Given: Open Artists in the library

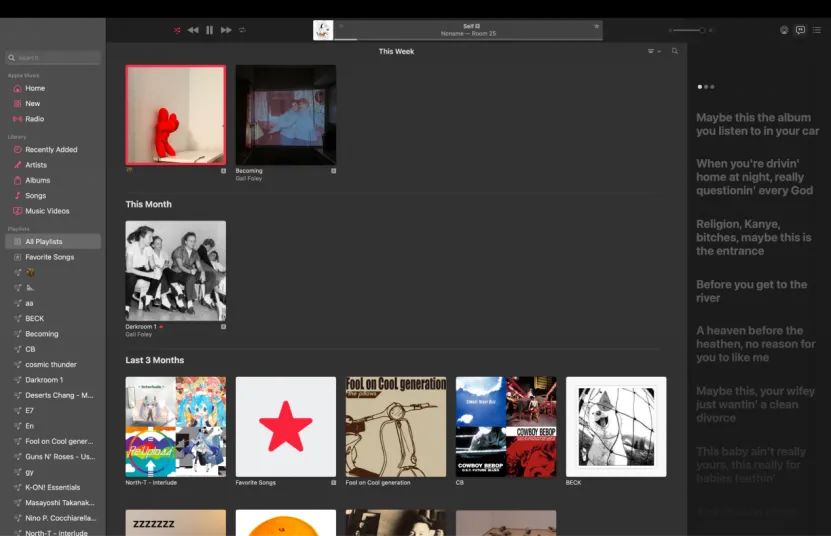Looking at the screenshot, I should (53, 165).
